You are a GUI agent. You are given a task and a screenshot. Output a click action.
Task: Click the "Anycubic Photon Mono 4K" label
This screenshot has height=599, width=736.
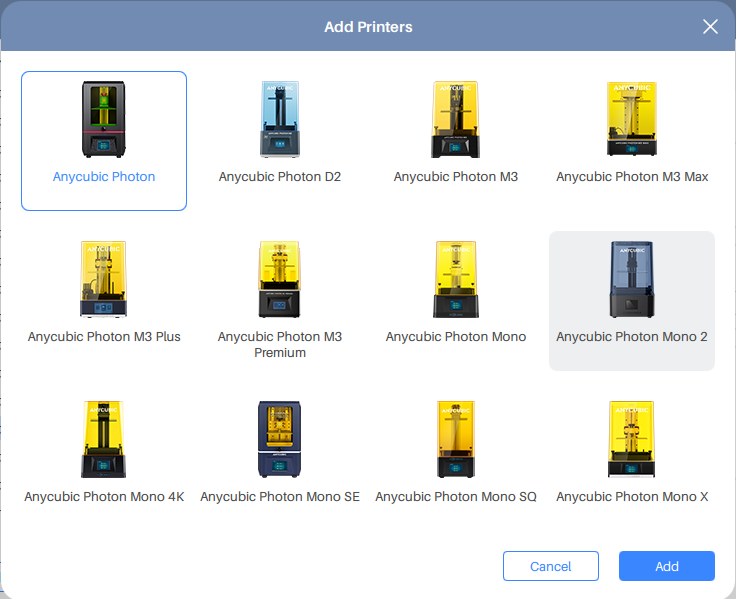coord(104,497)
